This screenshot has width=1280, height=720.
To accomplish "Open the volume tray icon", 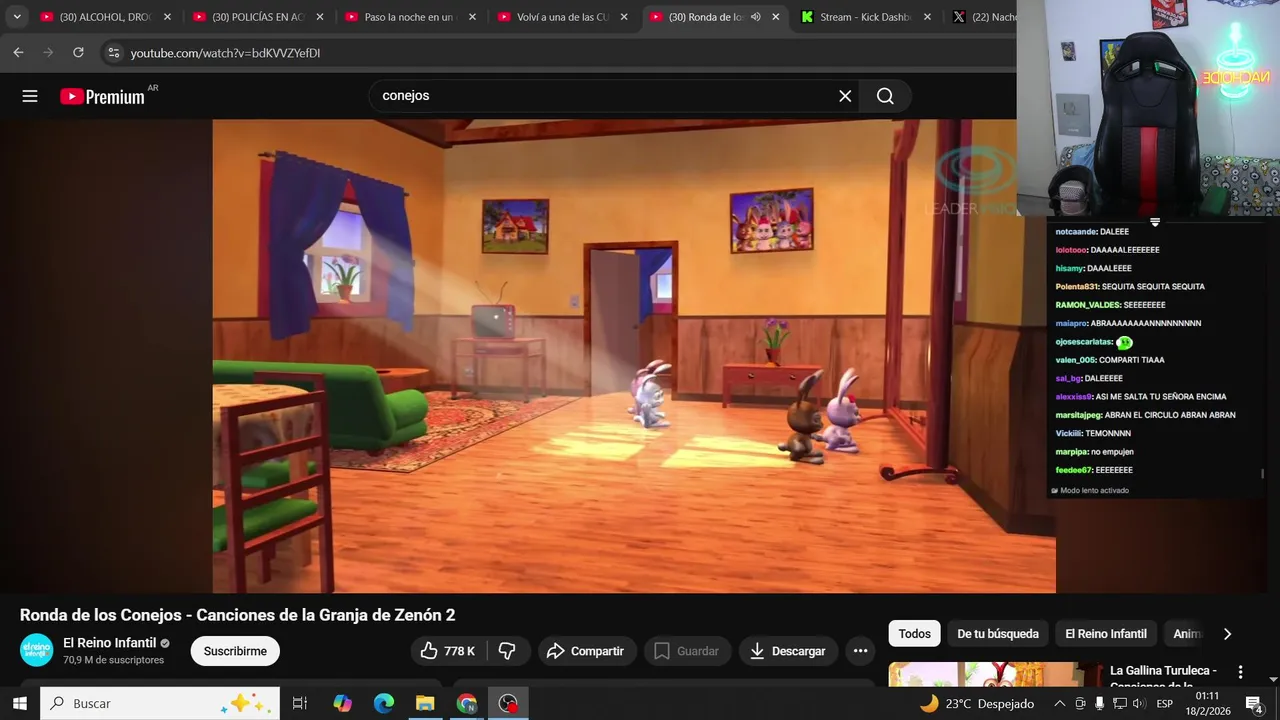I will [1138, 703].
